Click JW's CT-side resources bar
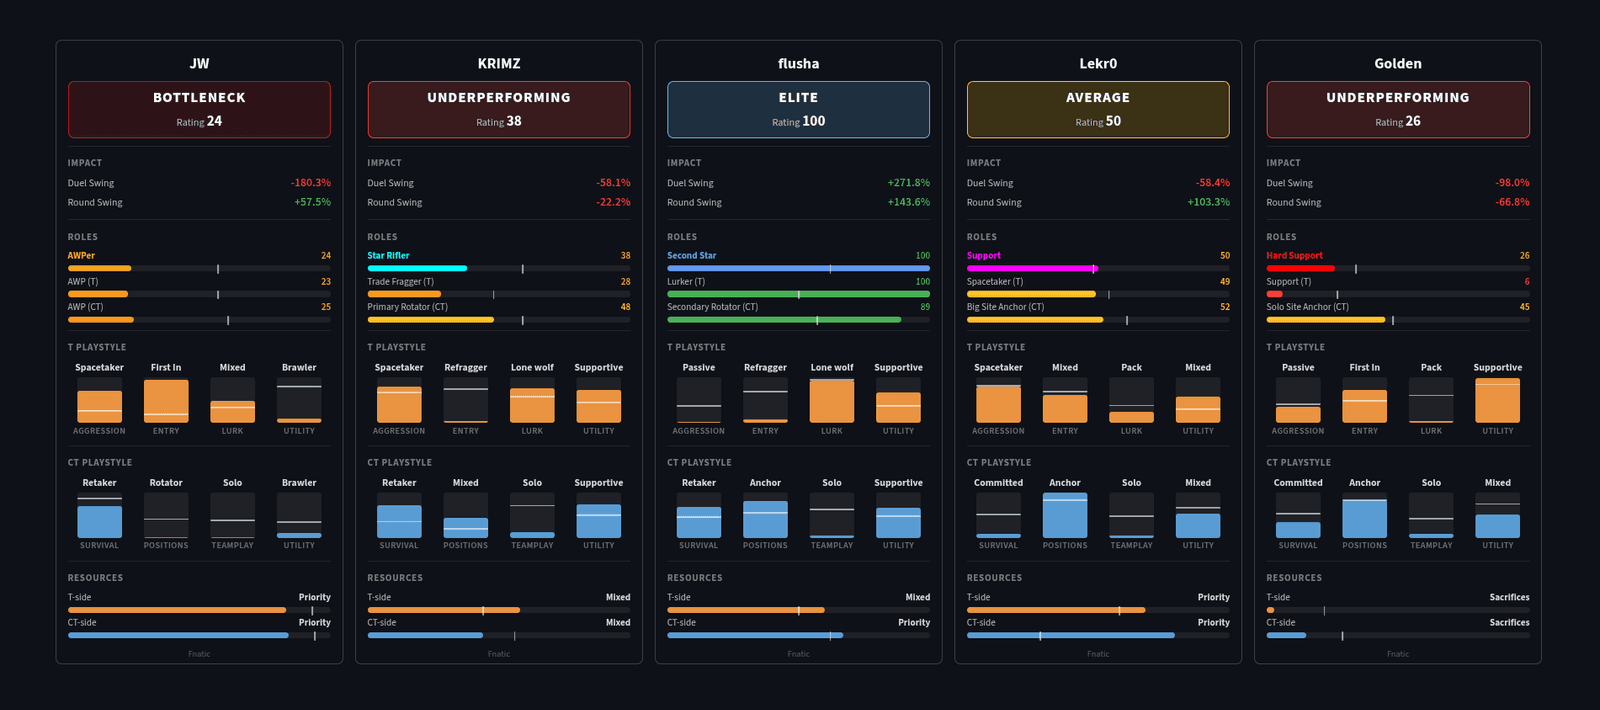Viewport: 1600px width, 710px height. coord(199,635)
